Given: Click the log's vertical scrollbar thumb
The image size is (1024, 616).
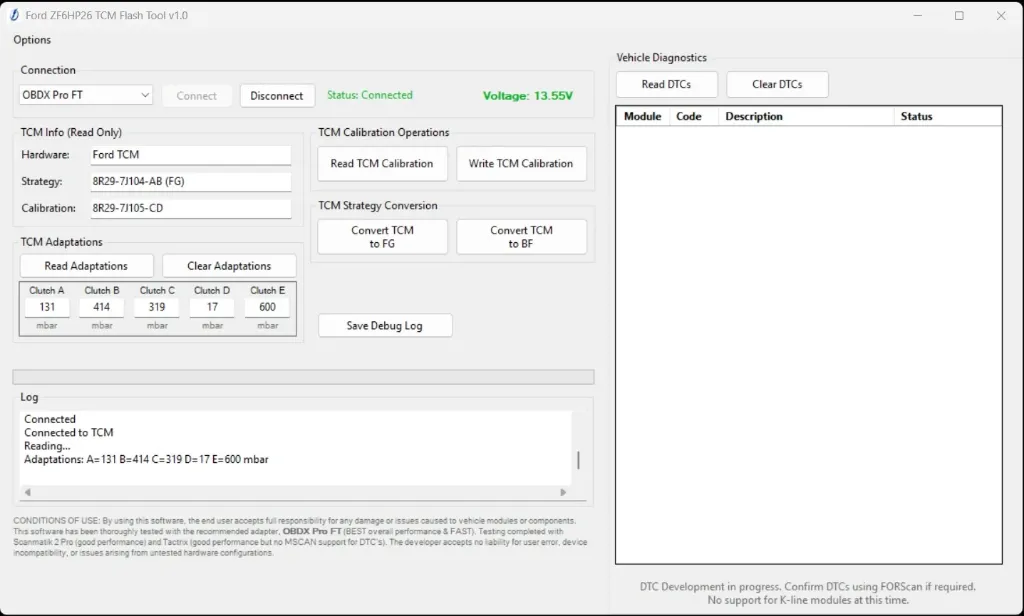Looking at the screenshot, I should [x=578, y=460].
